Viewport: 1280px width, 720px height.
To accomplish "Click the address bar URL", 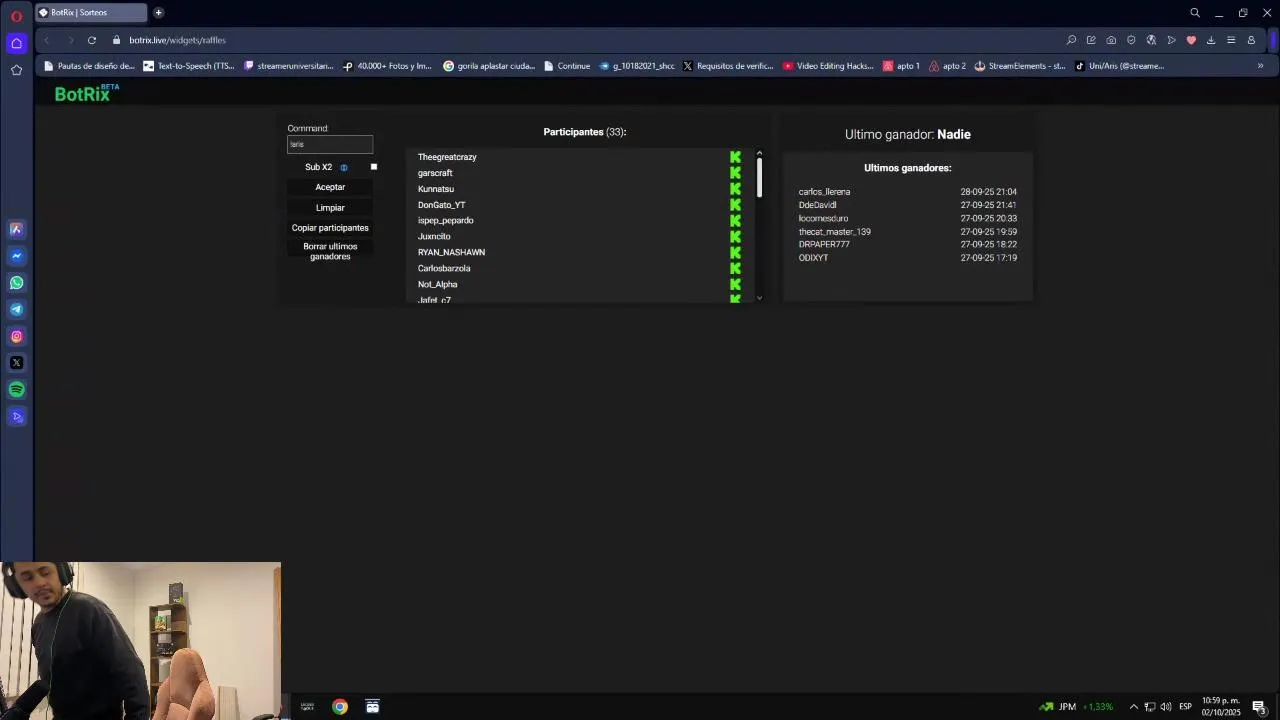I will click(x=177, y=40).
